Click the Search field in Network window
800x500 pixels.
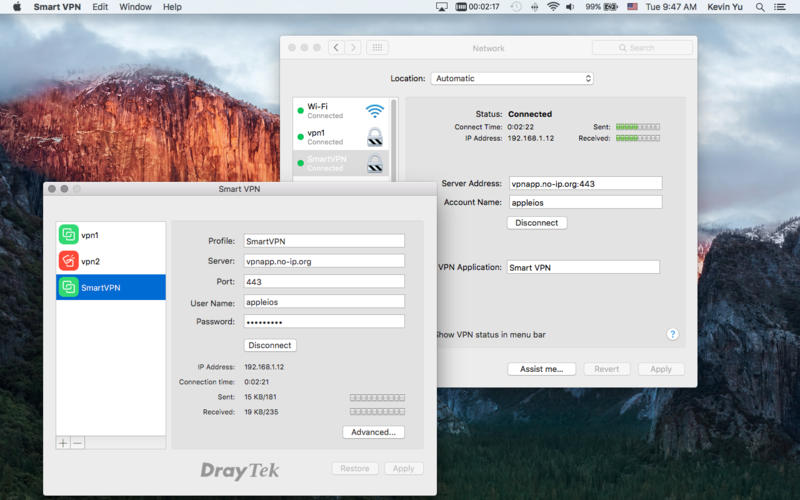pyautogui.click(x=642, y=47)
